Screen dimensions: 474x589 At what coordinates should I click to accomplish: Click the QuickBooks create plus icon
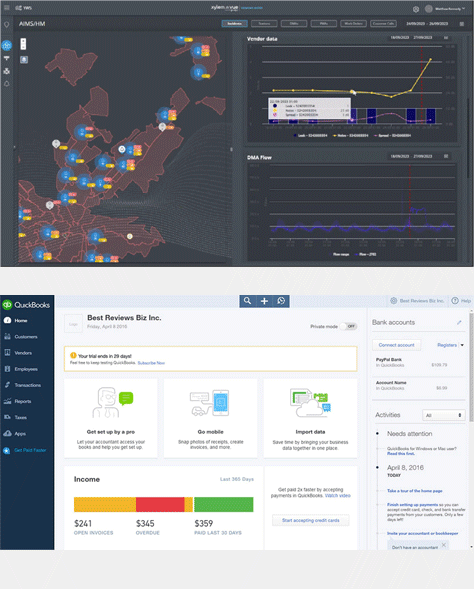pos(264,301)
